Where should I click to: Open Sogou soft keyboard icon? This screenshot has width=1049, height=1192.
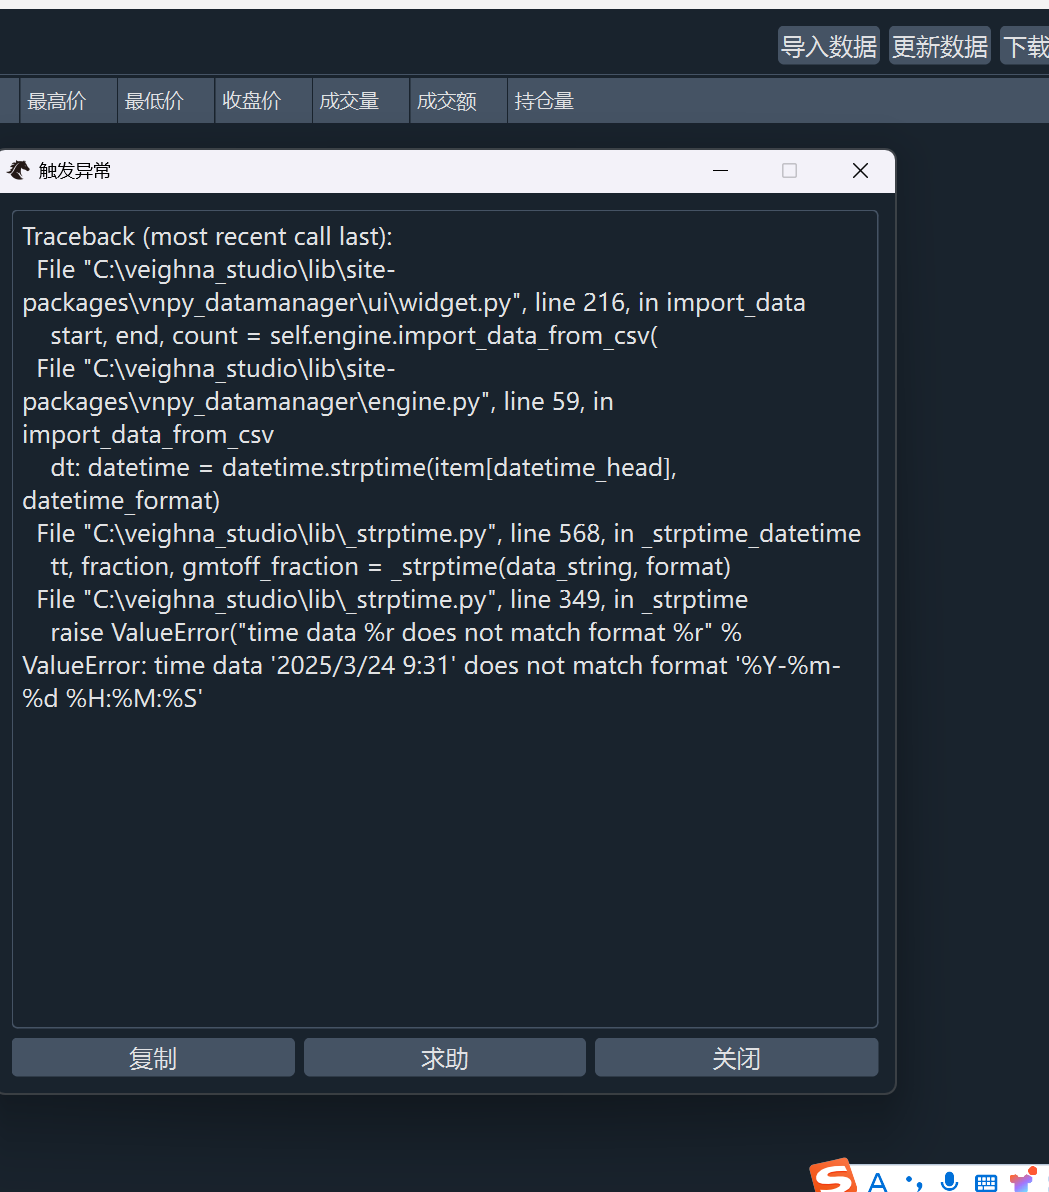tap(986, 1183)
